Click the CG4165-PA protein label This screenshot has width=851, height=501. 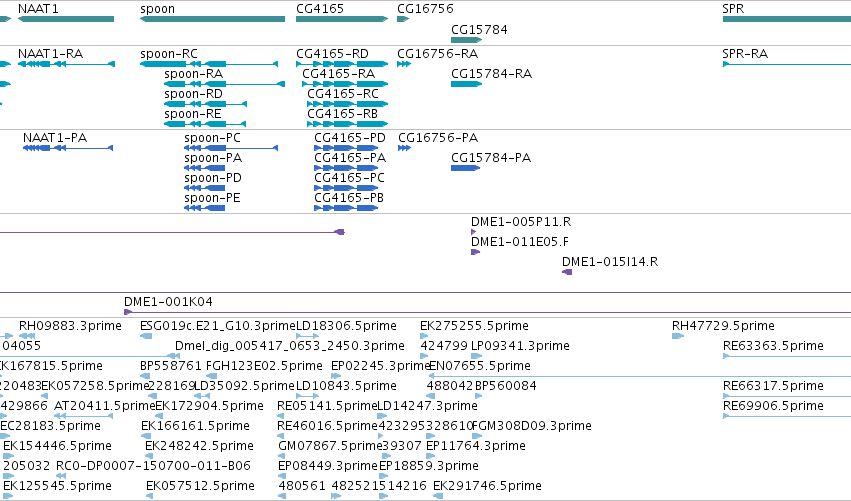[x=350, y=158]
